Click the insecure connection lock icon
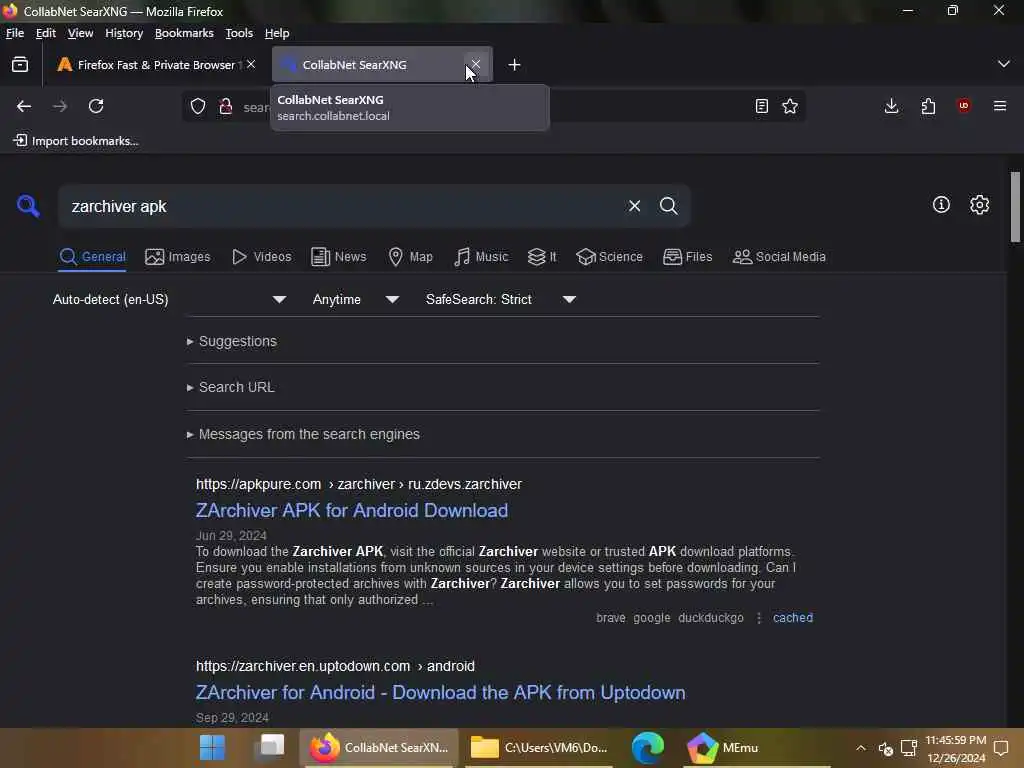This screenshot has height=768, width=1024. tap(226, 106)
